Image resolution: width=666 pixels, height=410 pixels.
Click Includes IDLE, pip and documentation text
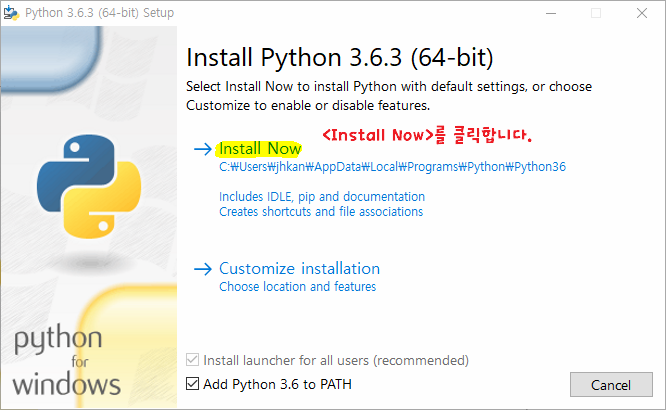(322, 197)
